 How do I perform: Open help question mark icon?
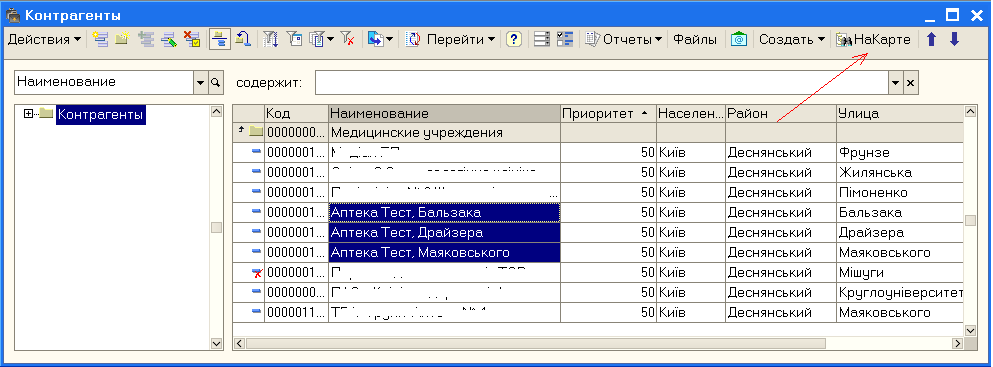(514, 39)
